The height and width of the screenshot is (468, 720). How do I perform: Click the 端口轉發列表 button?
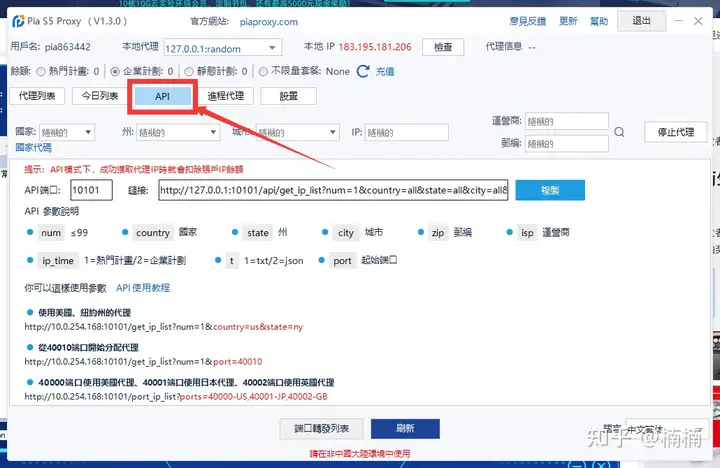(x=321, y=429)
